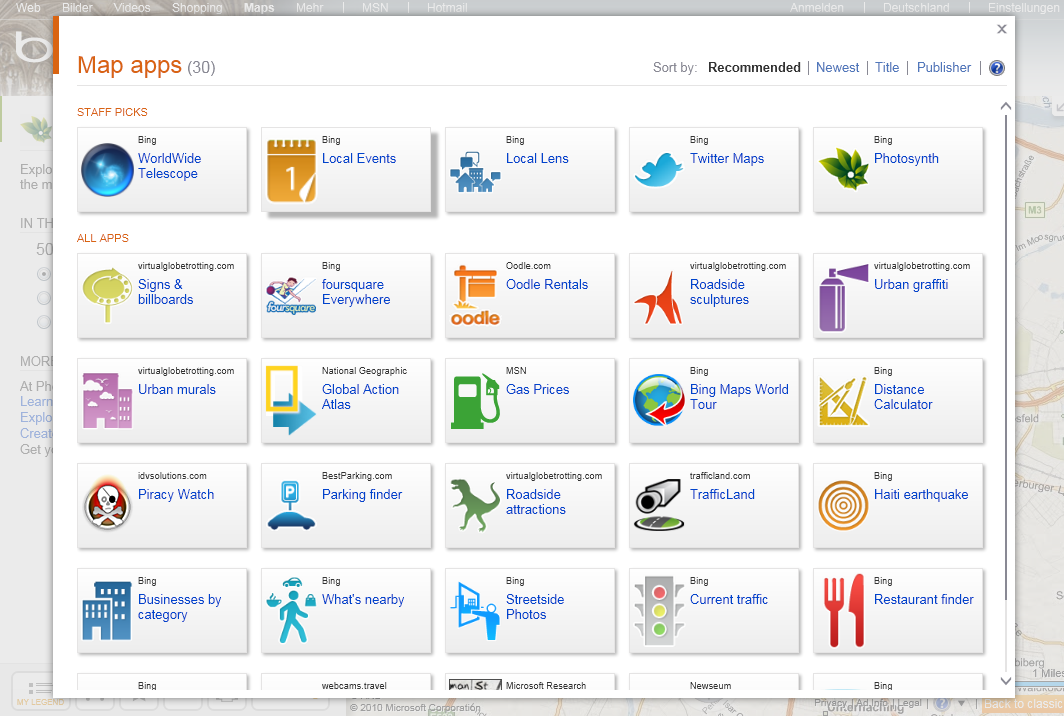Click the Gas Prices pump icon

click(475, 401)
